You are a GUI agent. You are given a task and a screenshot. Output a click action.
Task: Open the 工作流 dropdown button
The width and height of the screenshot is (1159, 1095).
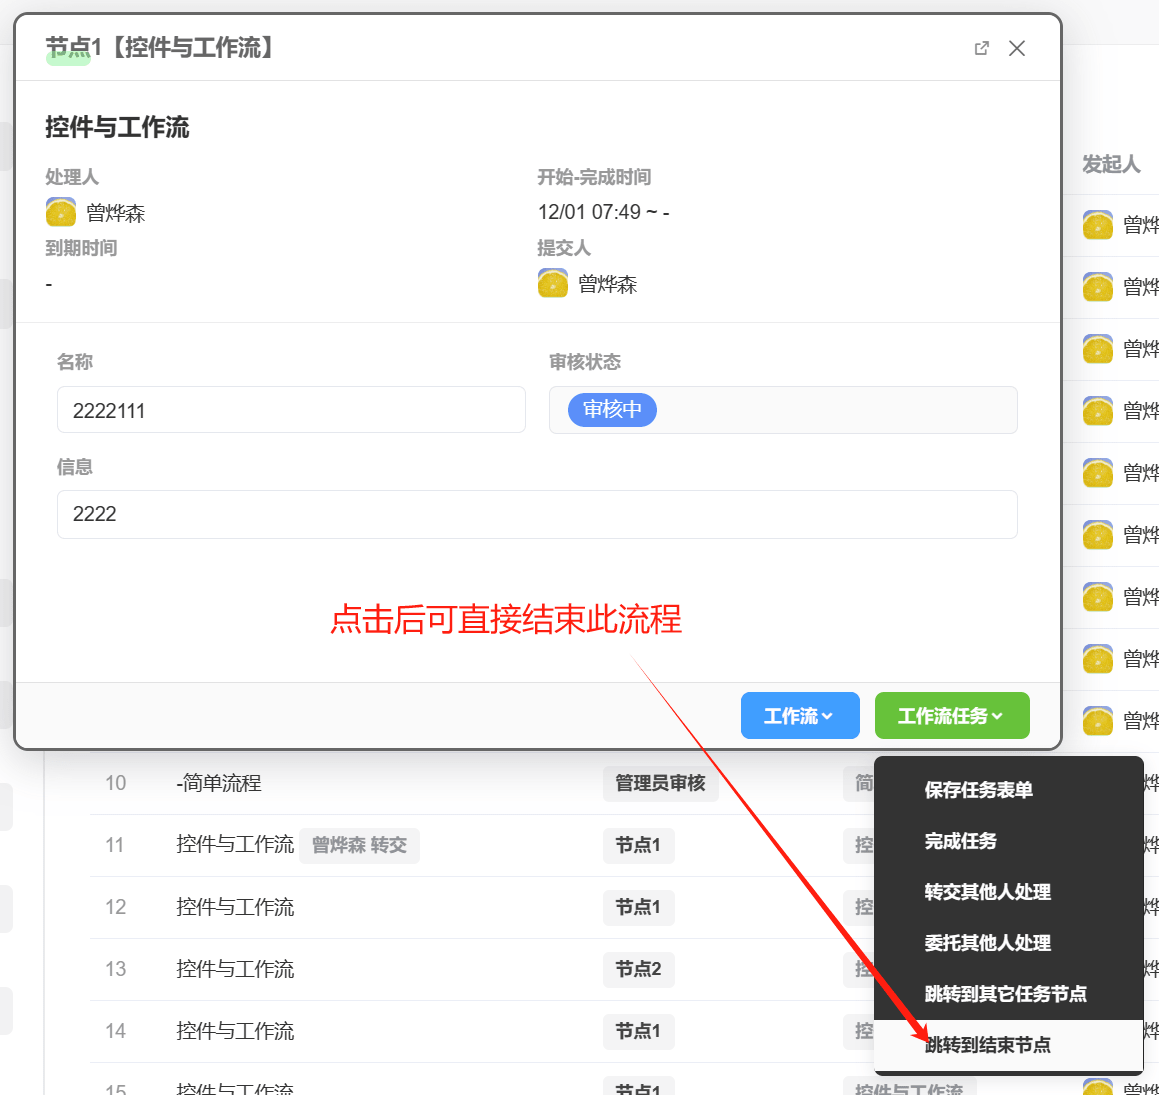799,716
